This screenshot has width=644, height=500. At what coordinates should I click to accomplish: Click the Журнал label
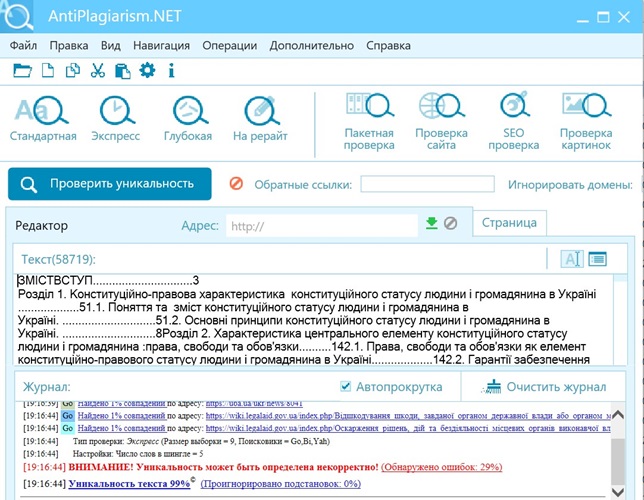click(x=47, y=387)
